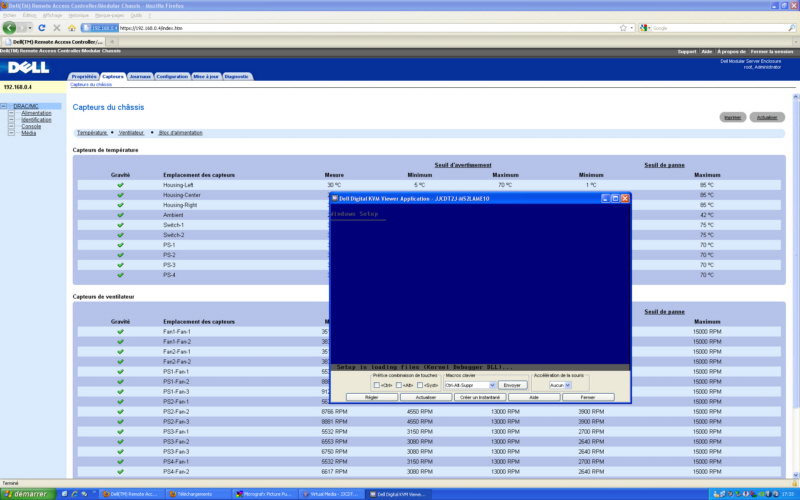Click Actualiser button on sensors page
The width and height of the screenshot is (800, 500).
coord(767,117)
